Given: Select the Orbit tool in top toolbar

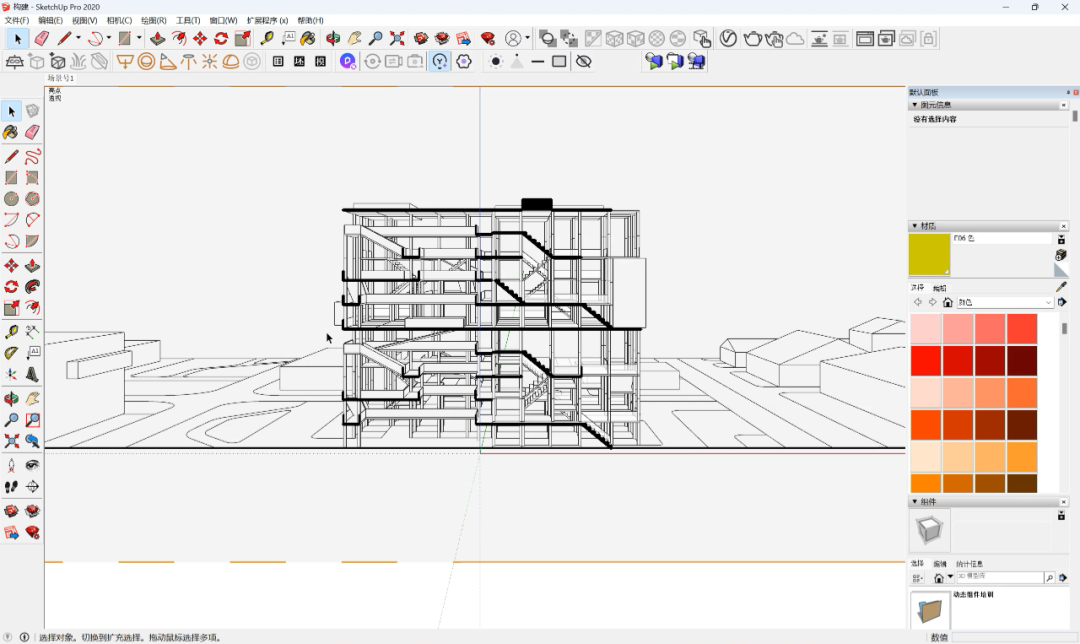Looking at the screenshot, I should point(333,39).
